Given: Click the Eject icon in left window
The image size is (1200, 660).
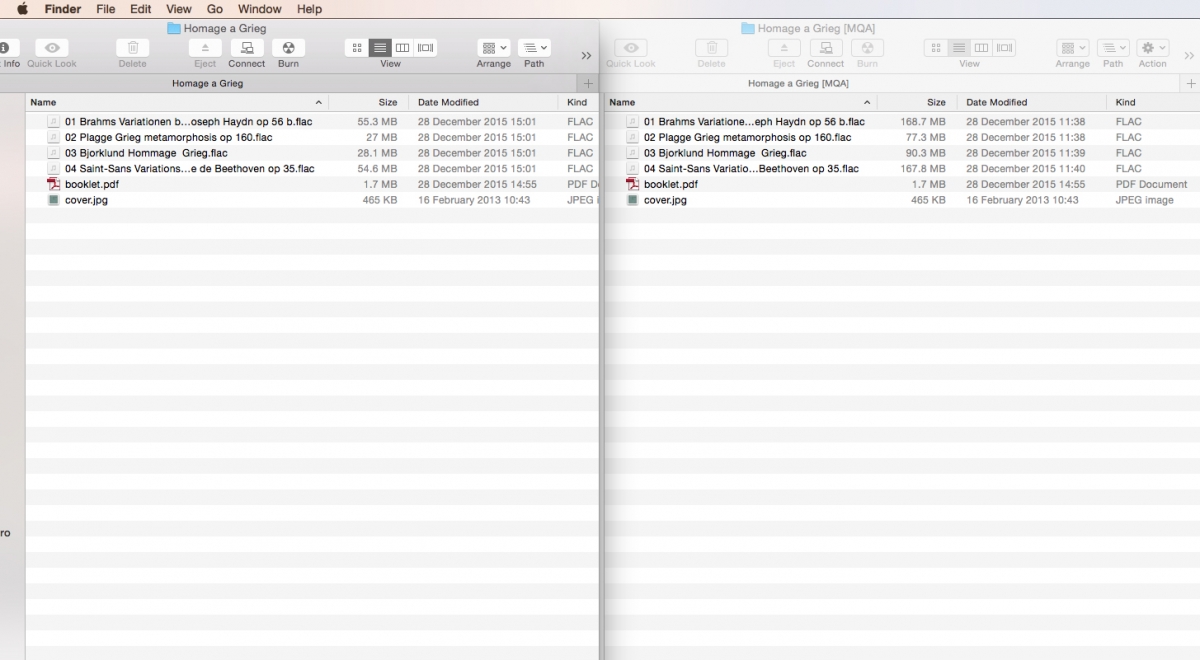Looking at the screenshot, I should [x=205, y=48].
